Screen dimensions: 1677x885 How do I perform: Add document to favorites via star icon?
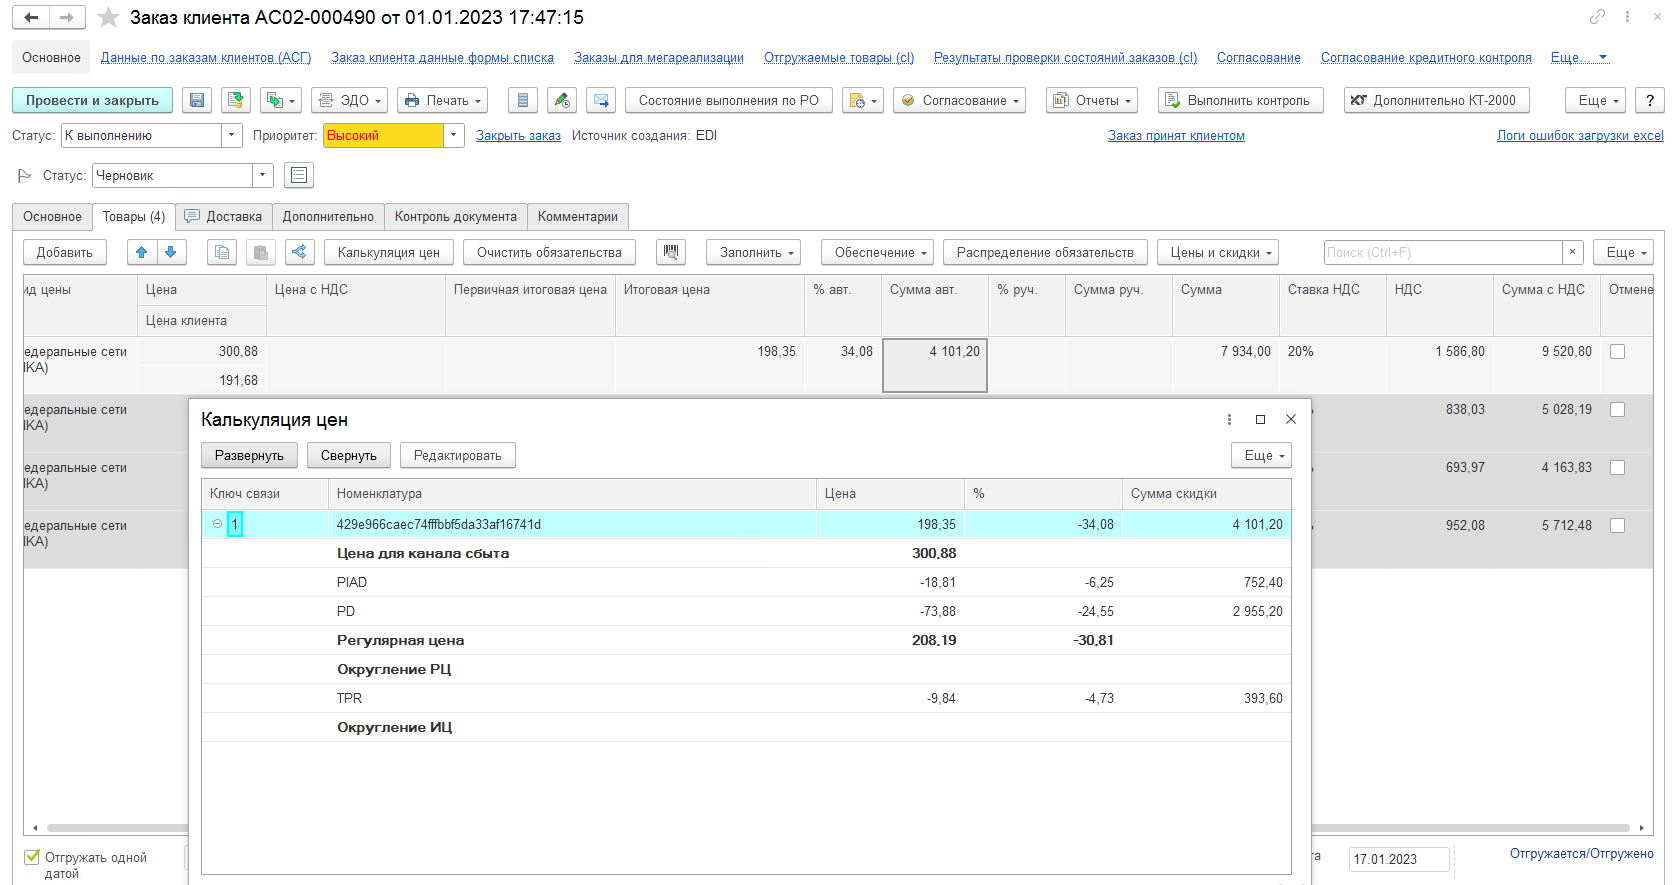tap(109, 17)
